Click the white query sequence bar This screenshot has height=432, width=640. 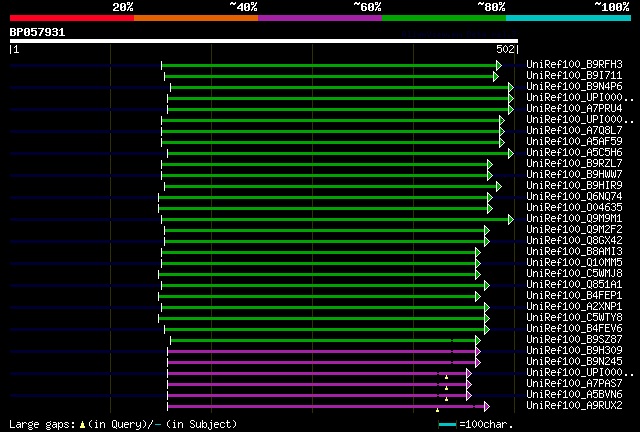(x=264, y=41)
